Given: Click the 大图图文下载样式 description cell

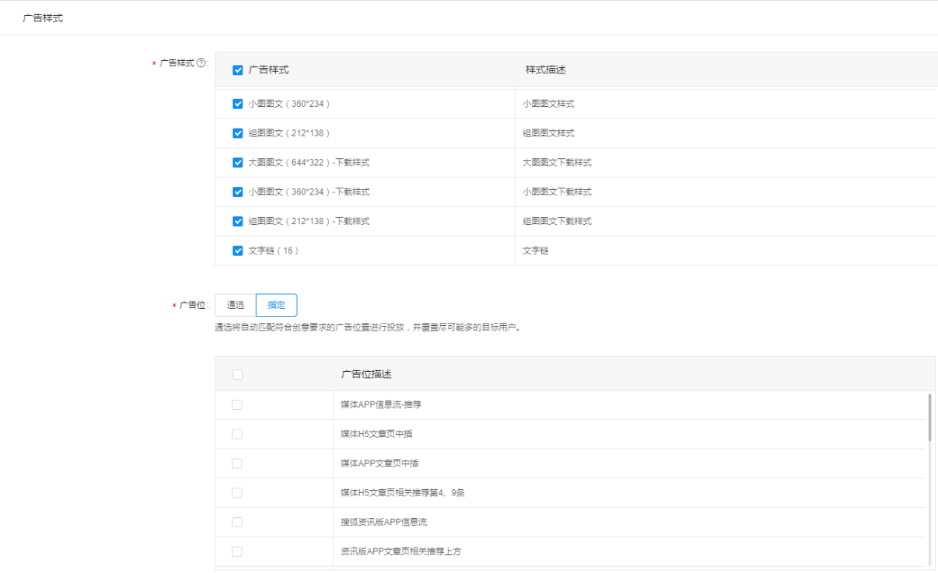Looking at the screenshot, I should [x=557, y=163].
